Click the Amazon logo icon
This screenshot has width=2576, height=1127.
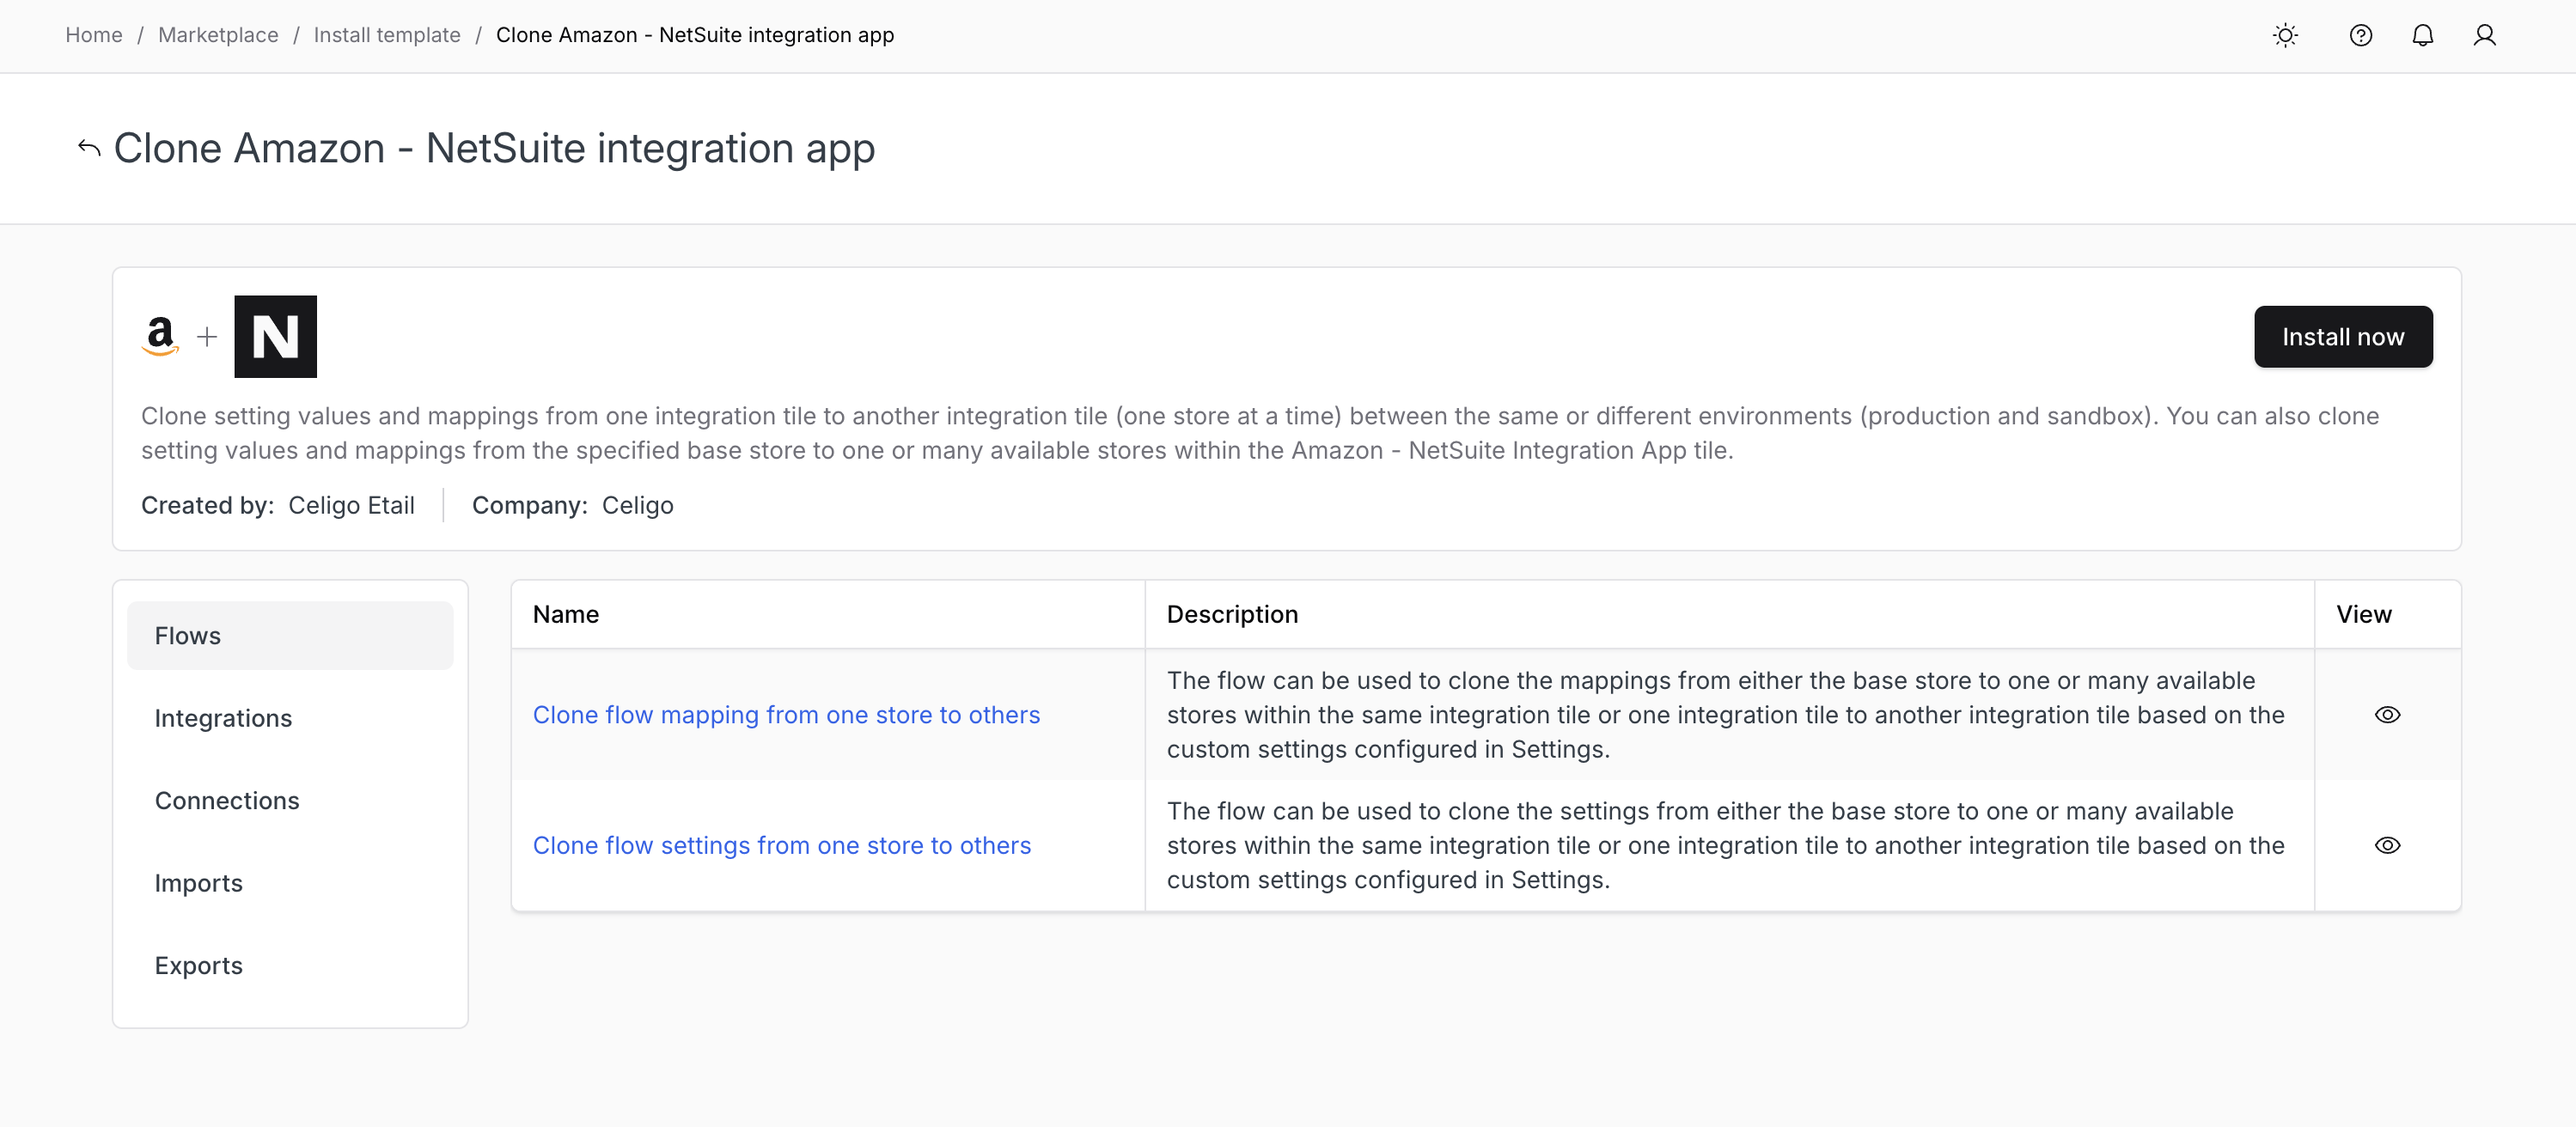point(160,337)
